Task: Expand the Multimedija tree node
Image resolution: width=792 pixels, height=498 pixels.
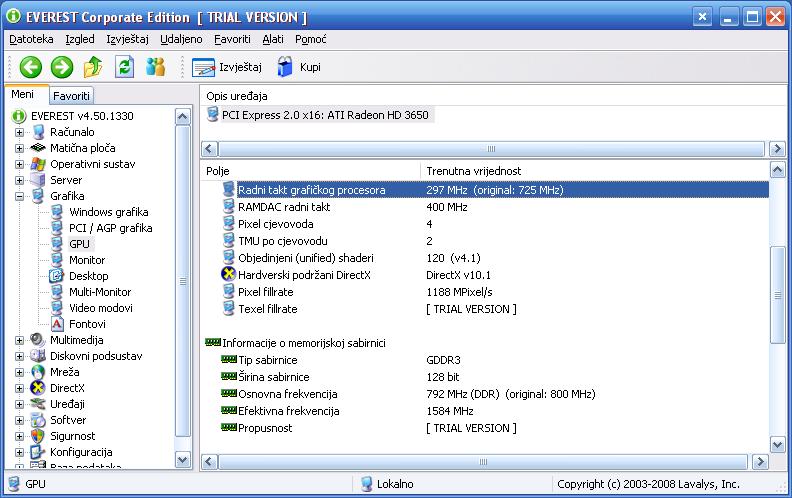Action: coord(19,340)
